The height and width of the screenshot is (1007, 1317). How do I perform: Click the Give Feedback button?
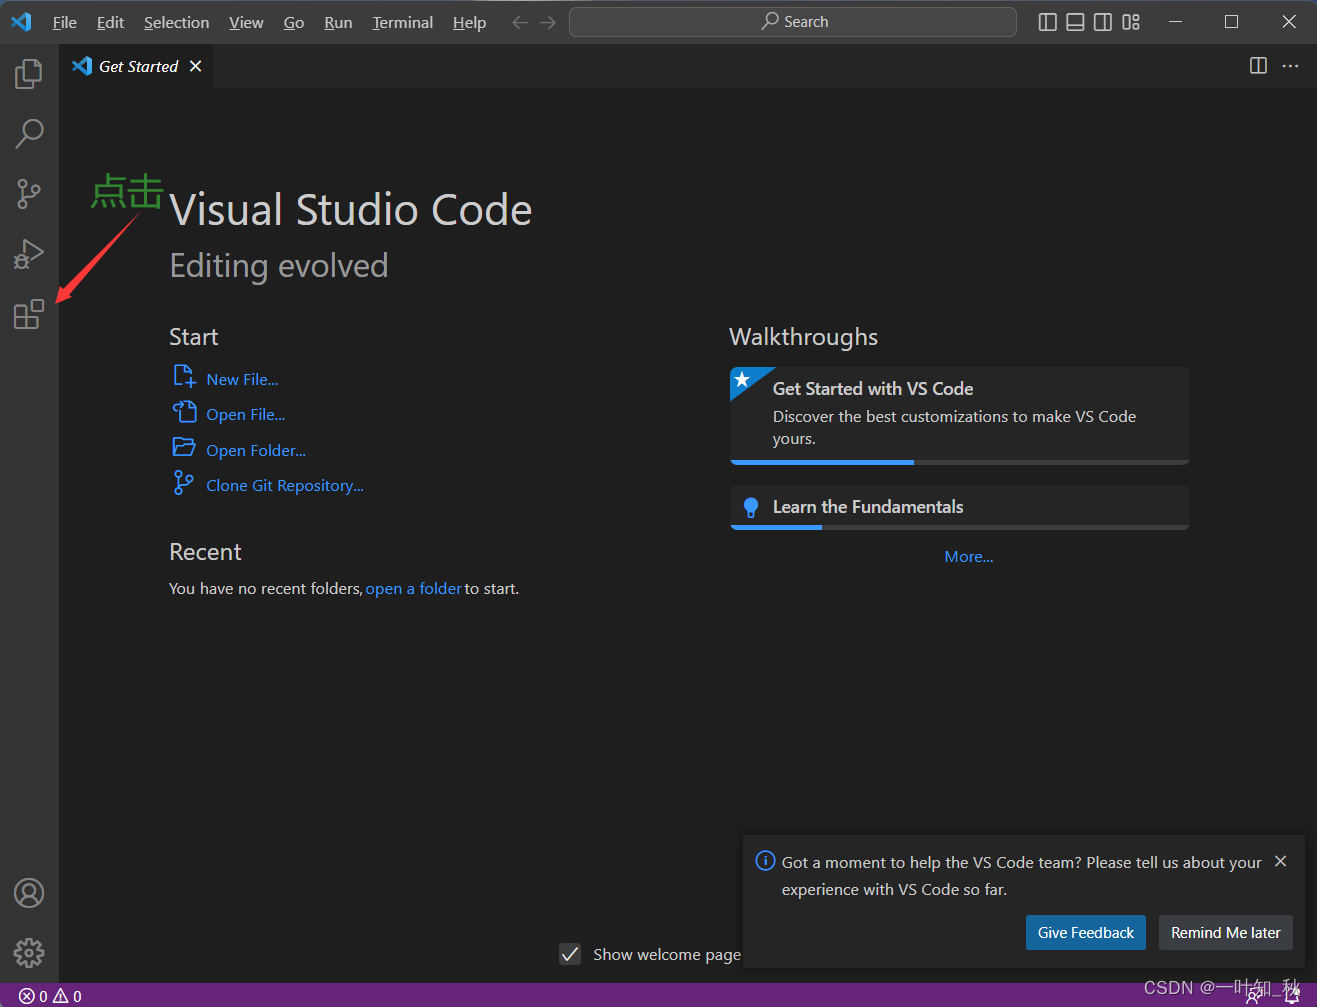pos(1086,932)
